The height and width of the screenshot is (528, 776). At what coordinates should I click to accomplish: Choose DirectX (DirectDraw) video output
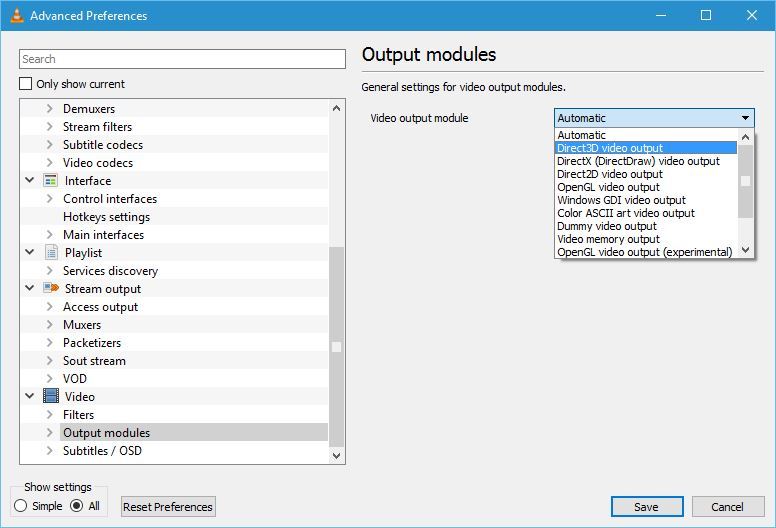(x=646, y=161)
